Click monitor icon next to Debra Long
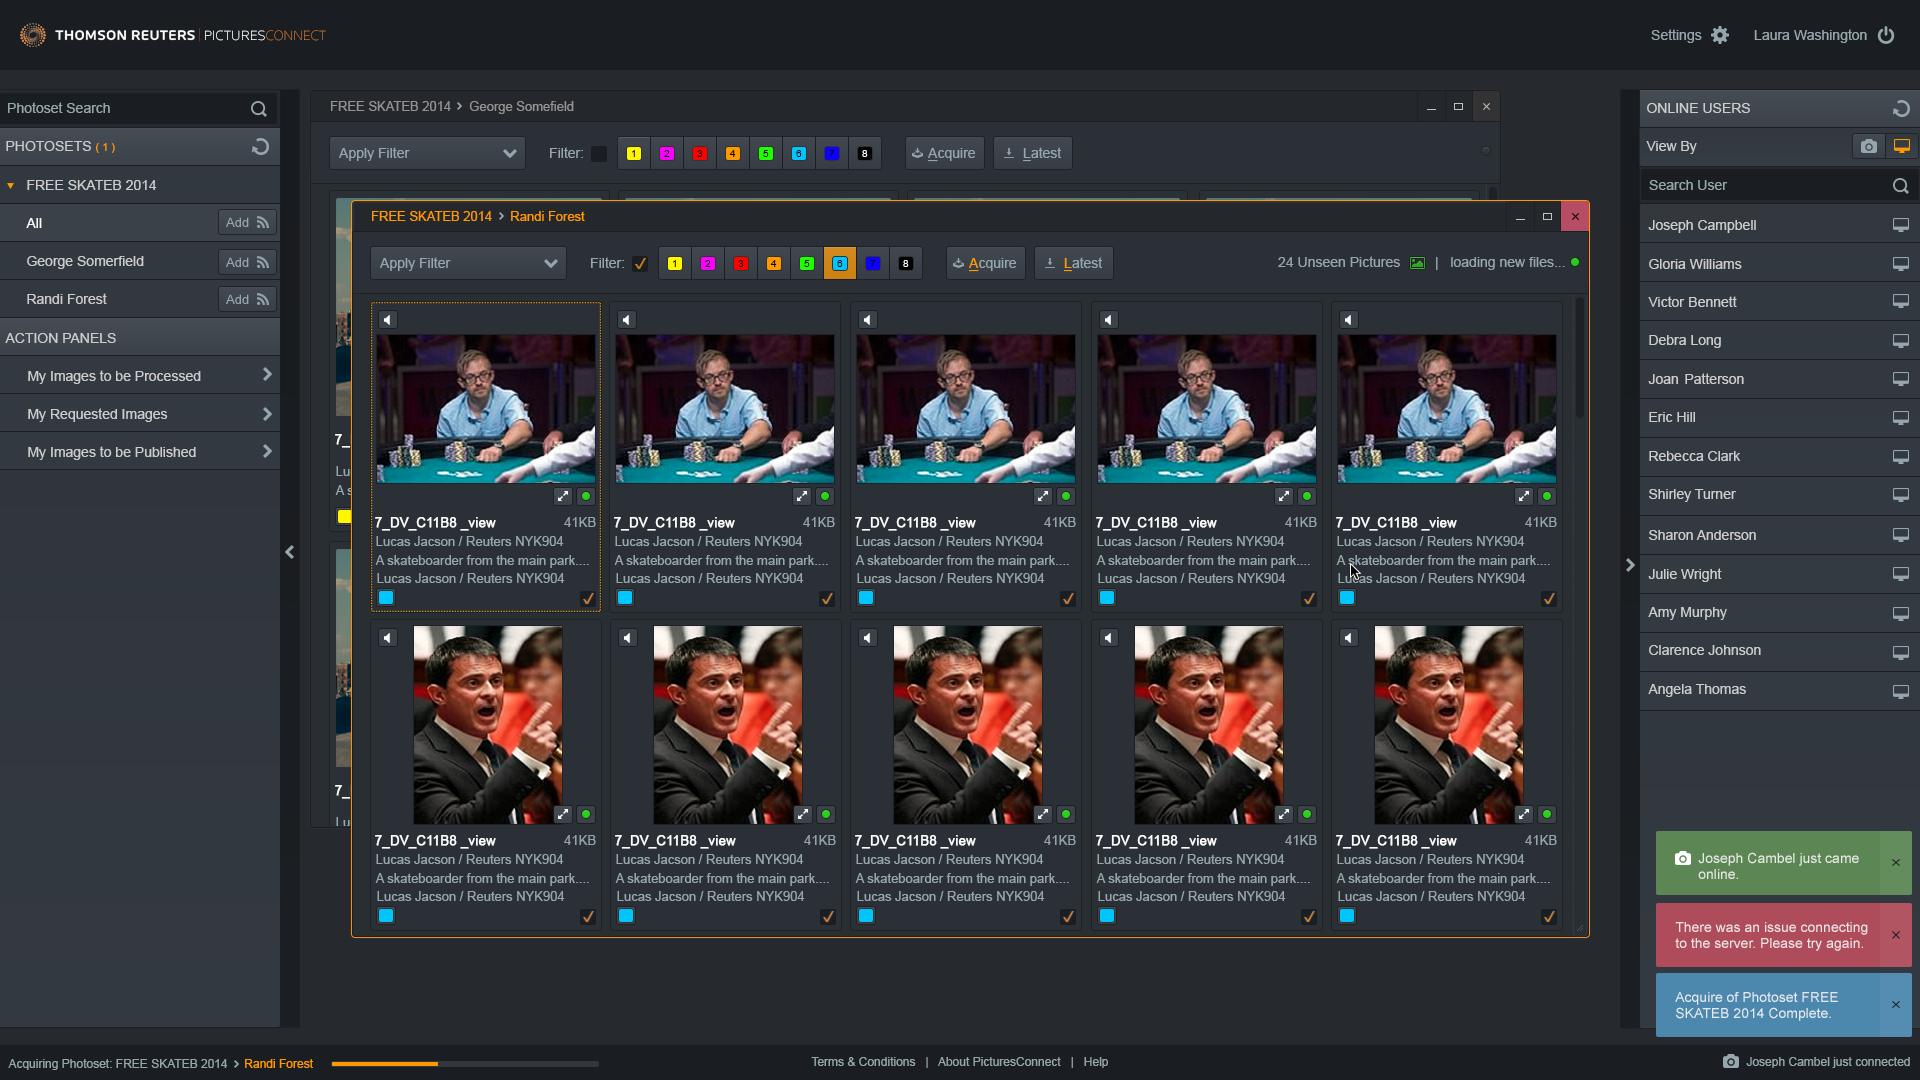This screenshot has height=1080, width=1920. (x=1900, y=341)
